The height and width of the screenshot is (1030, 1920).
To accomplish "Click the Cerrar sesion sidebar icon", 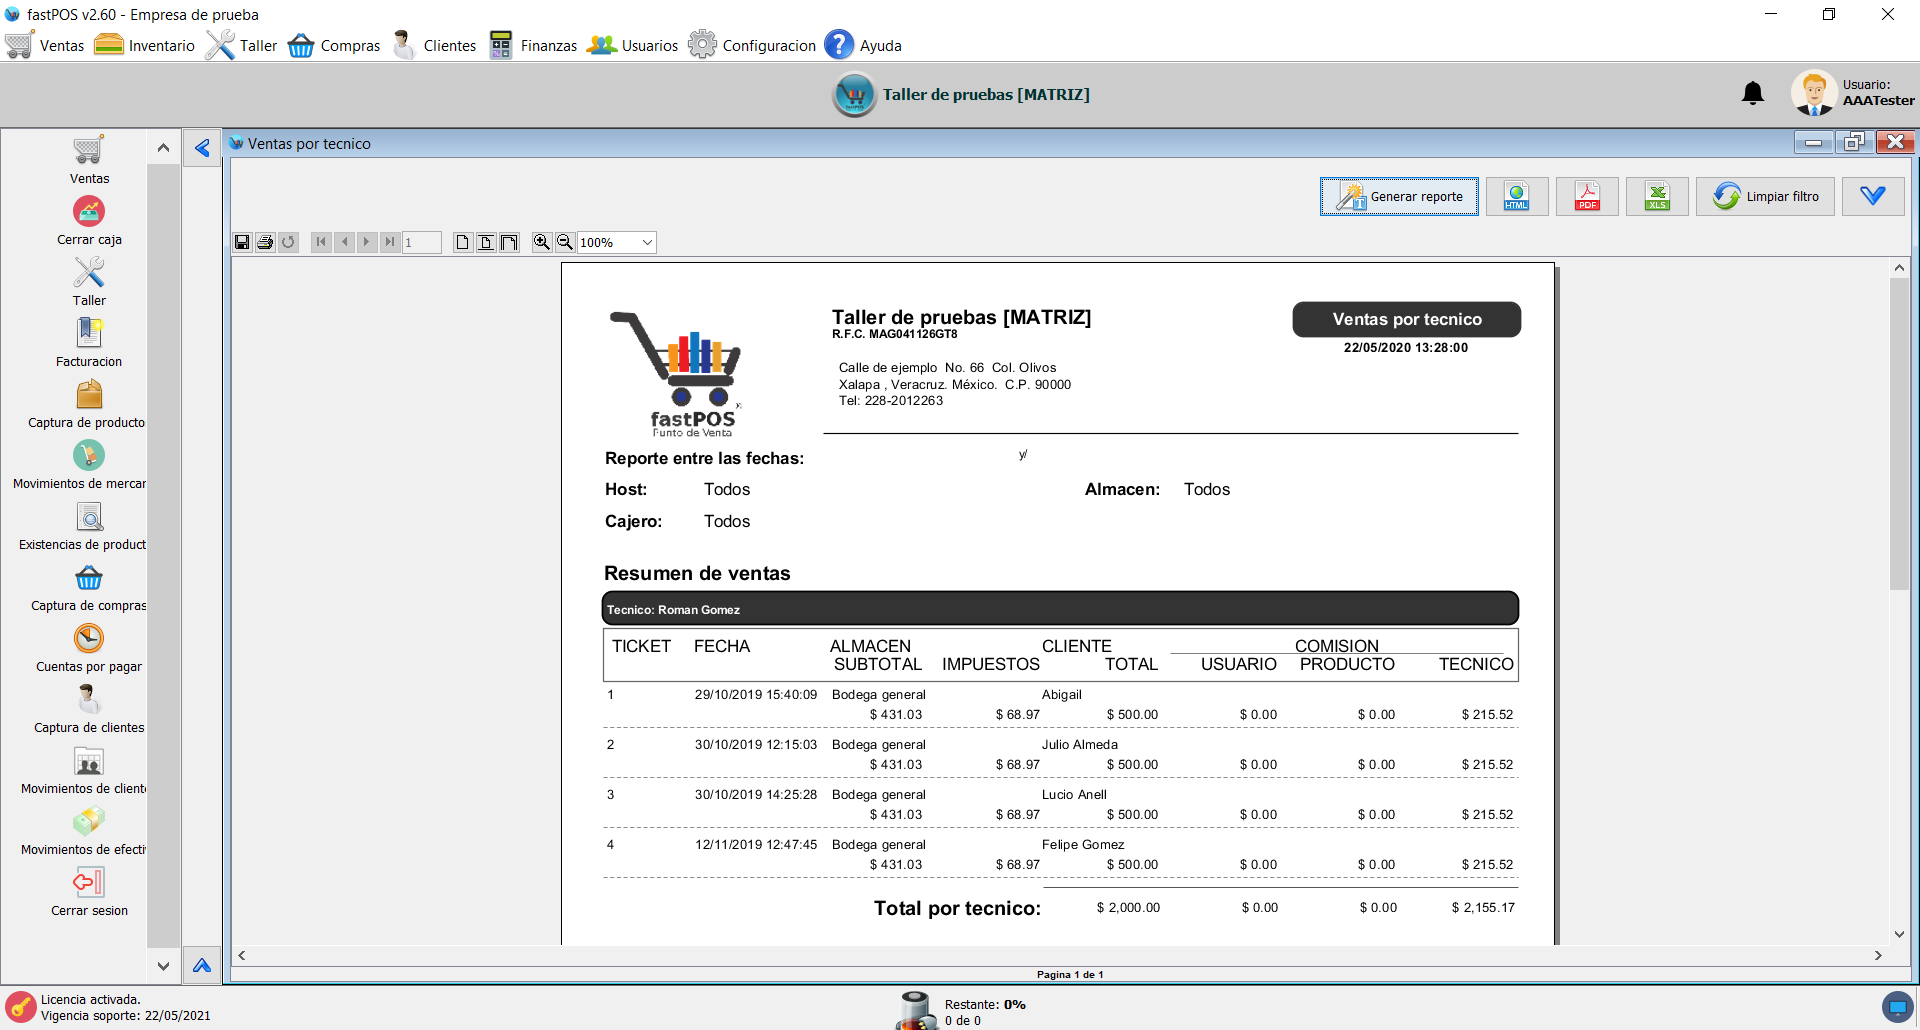I will (89, 883).
